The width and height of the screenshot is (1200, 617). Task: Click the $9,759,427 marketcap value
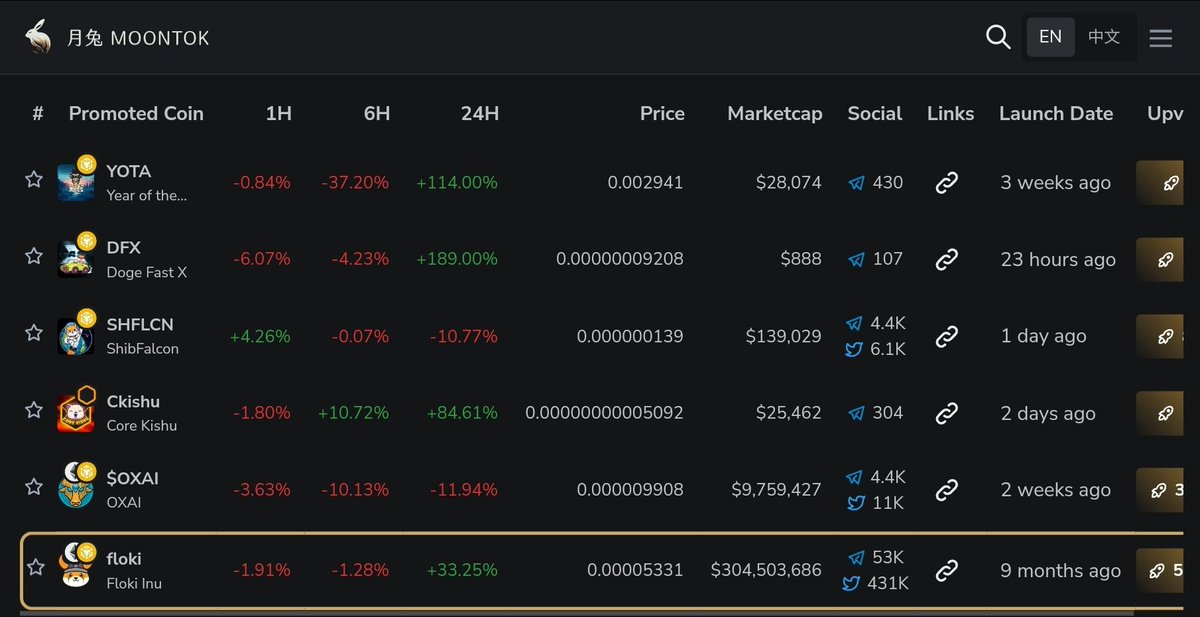coord(776,490)
